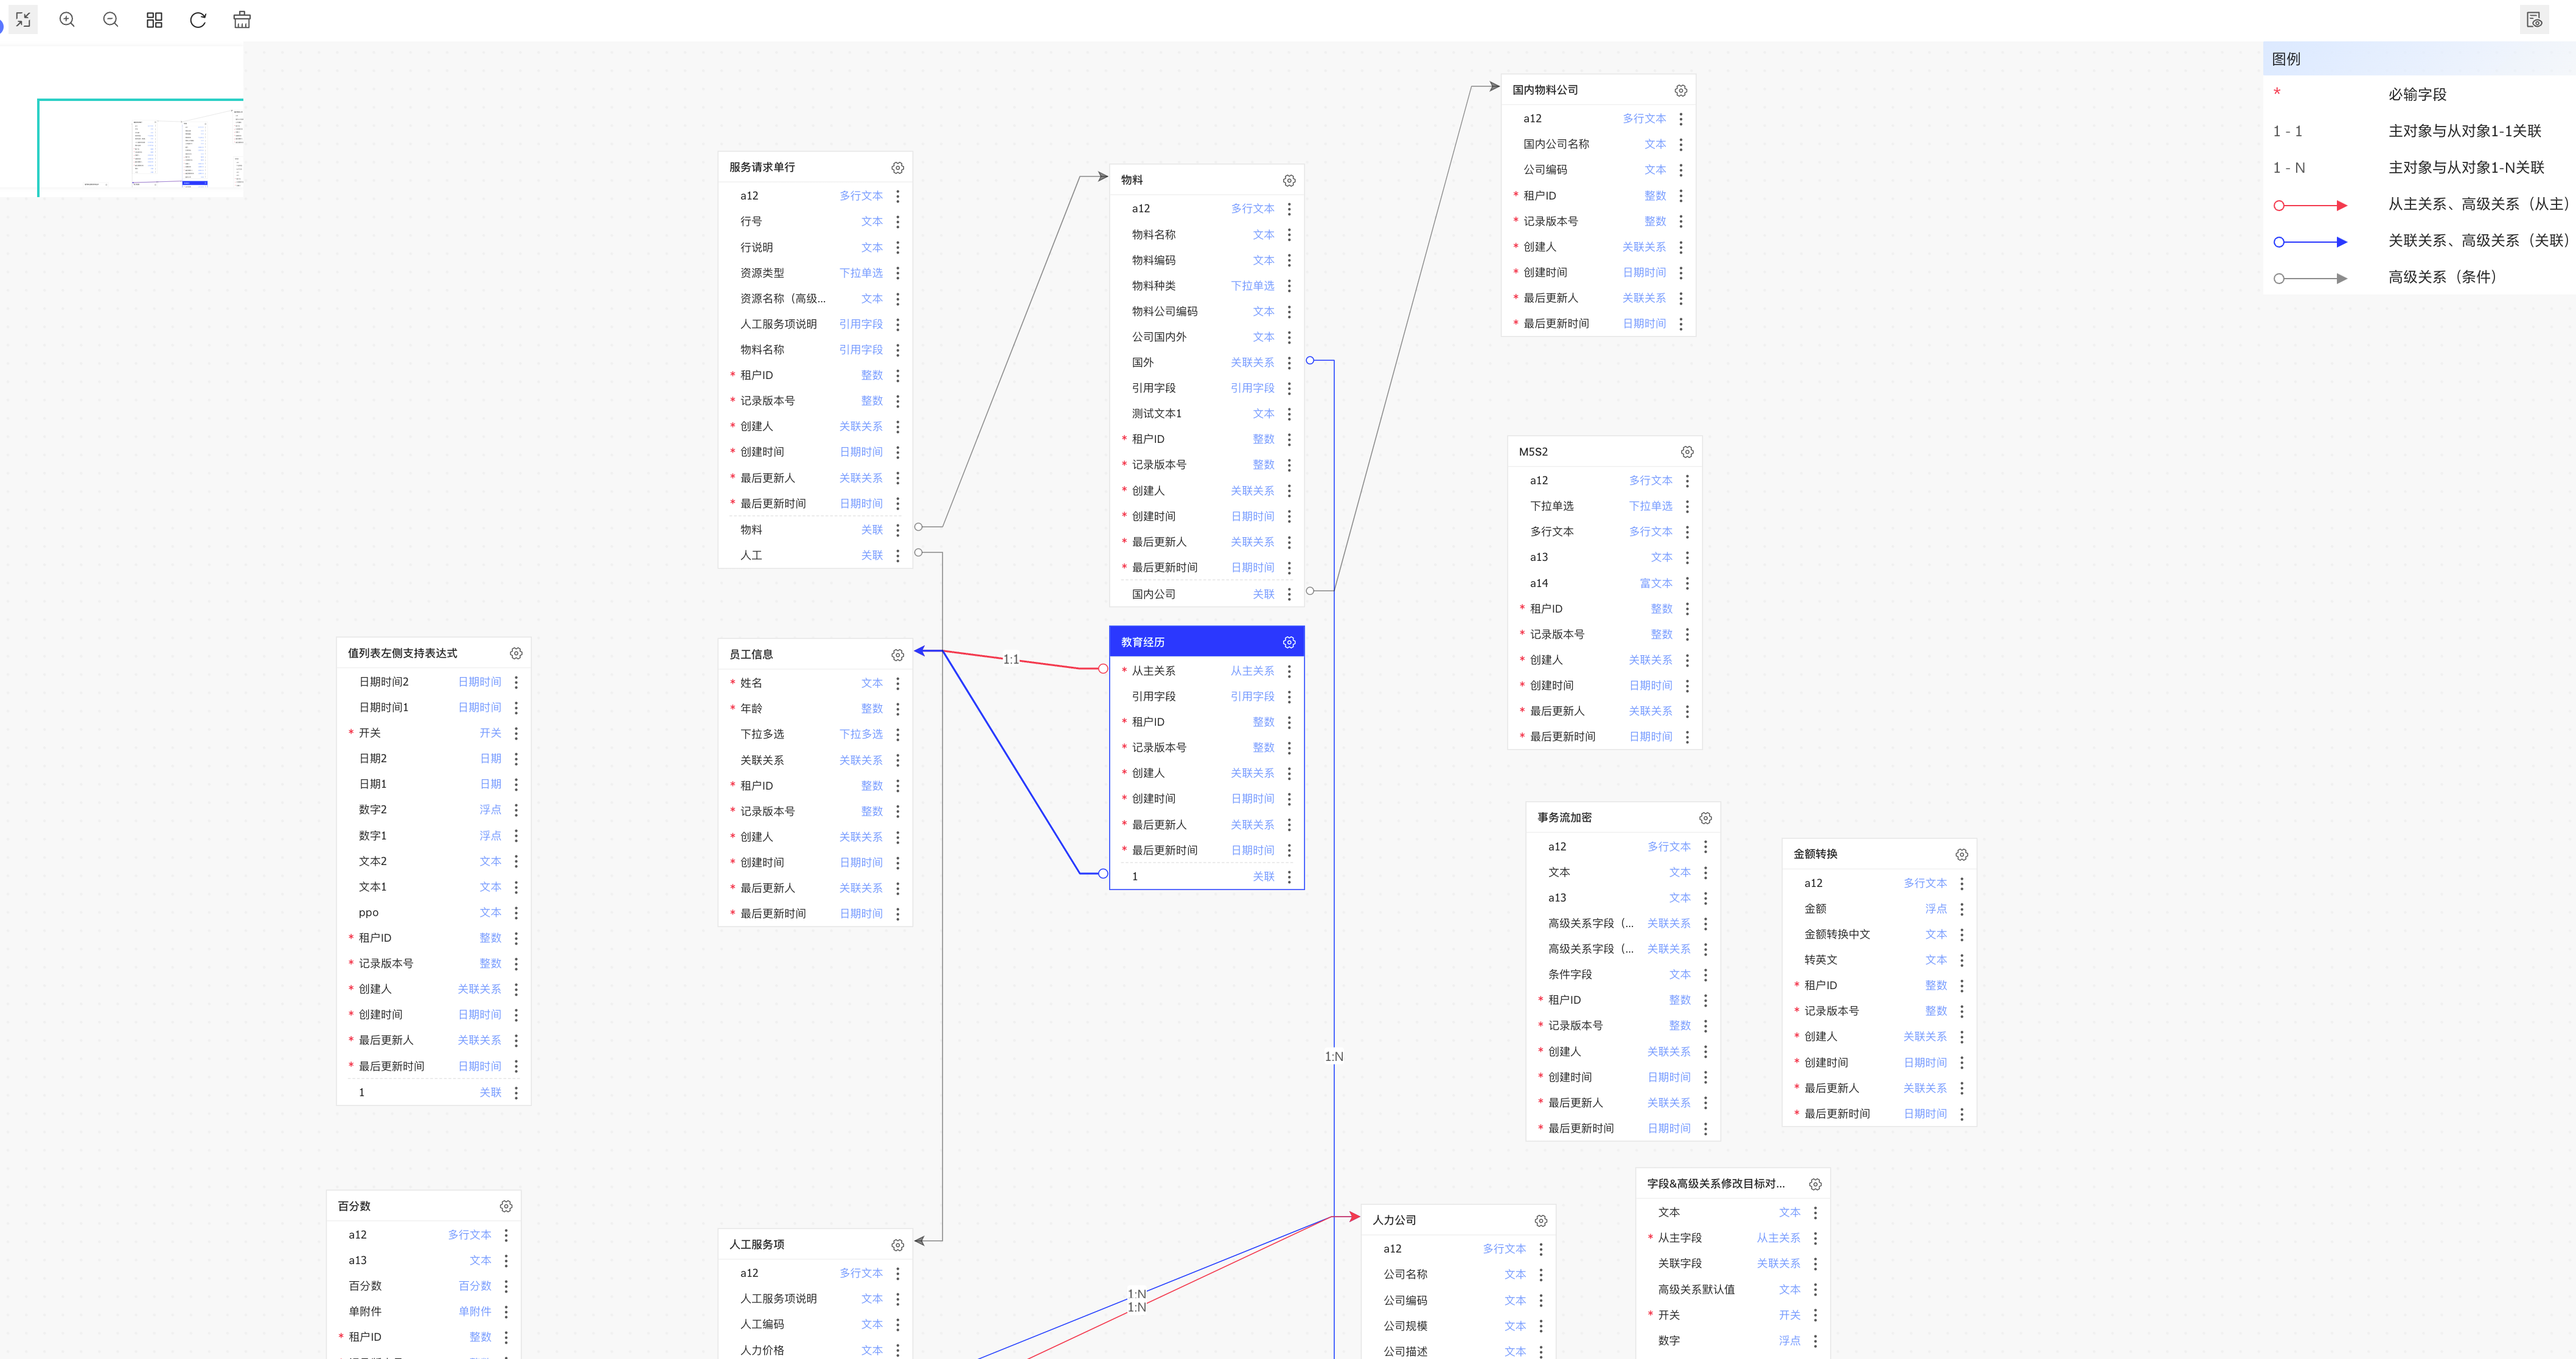
Task: Click the 1:1 relationship label on red line
Action: click(x=1011, y=659)
